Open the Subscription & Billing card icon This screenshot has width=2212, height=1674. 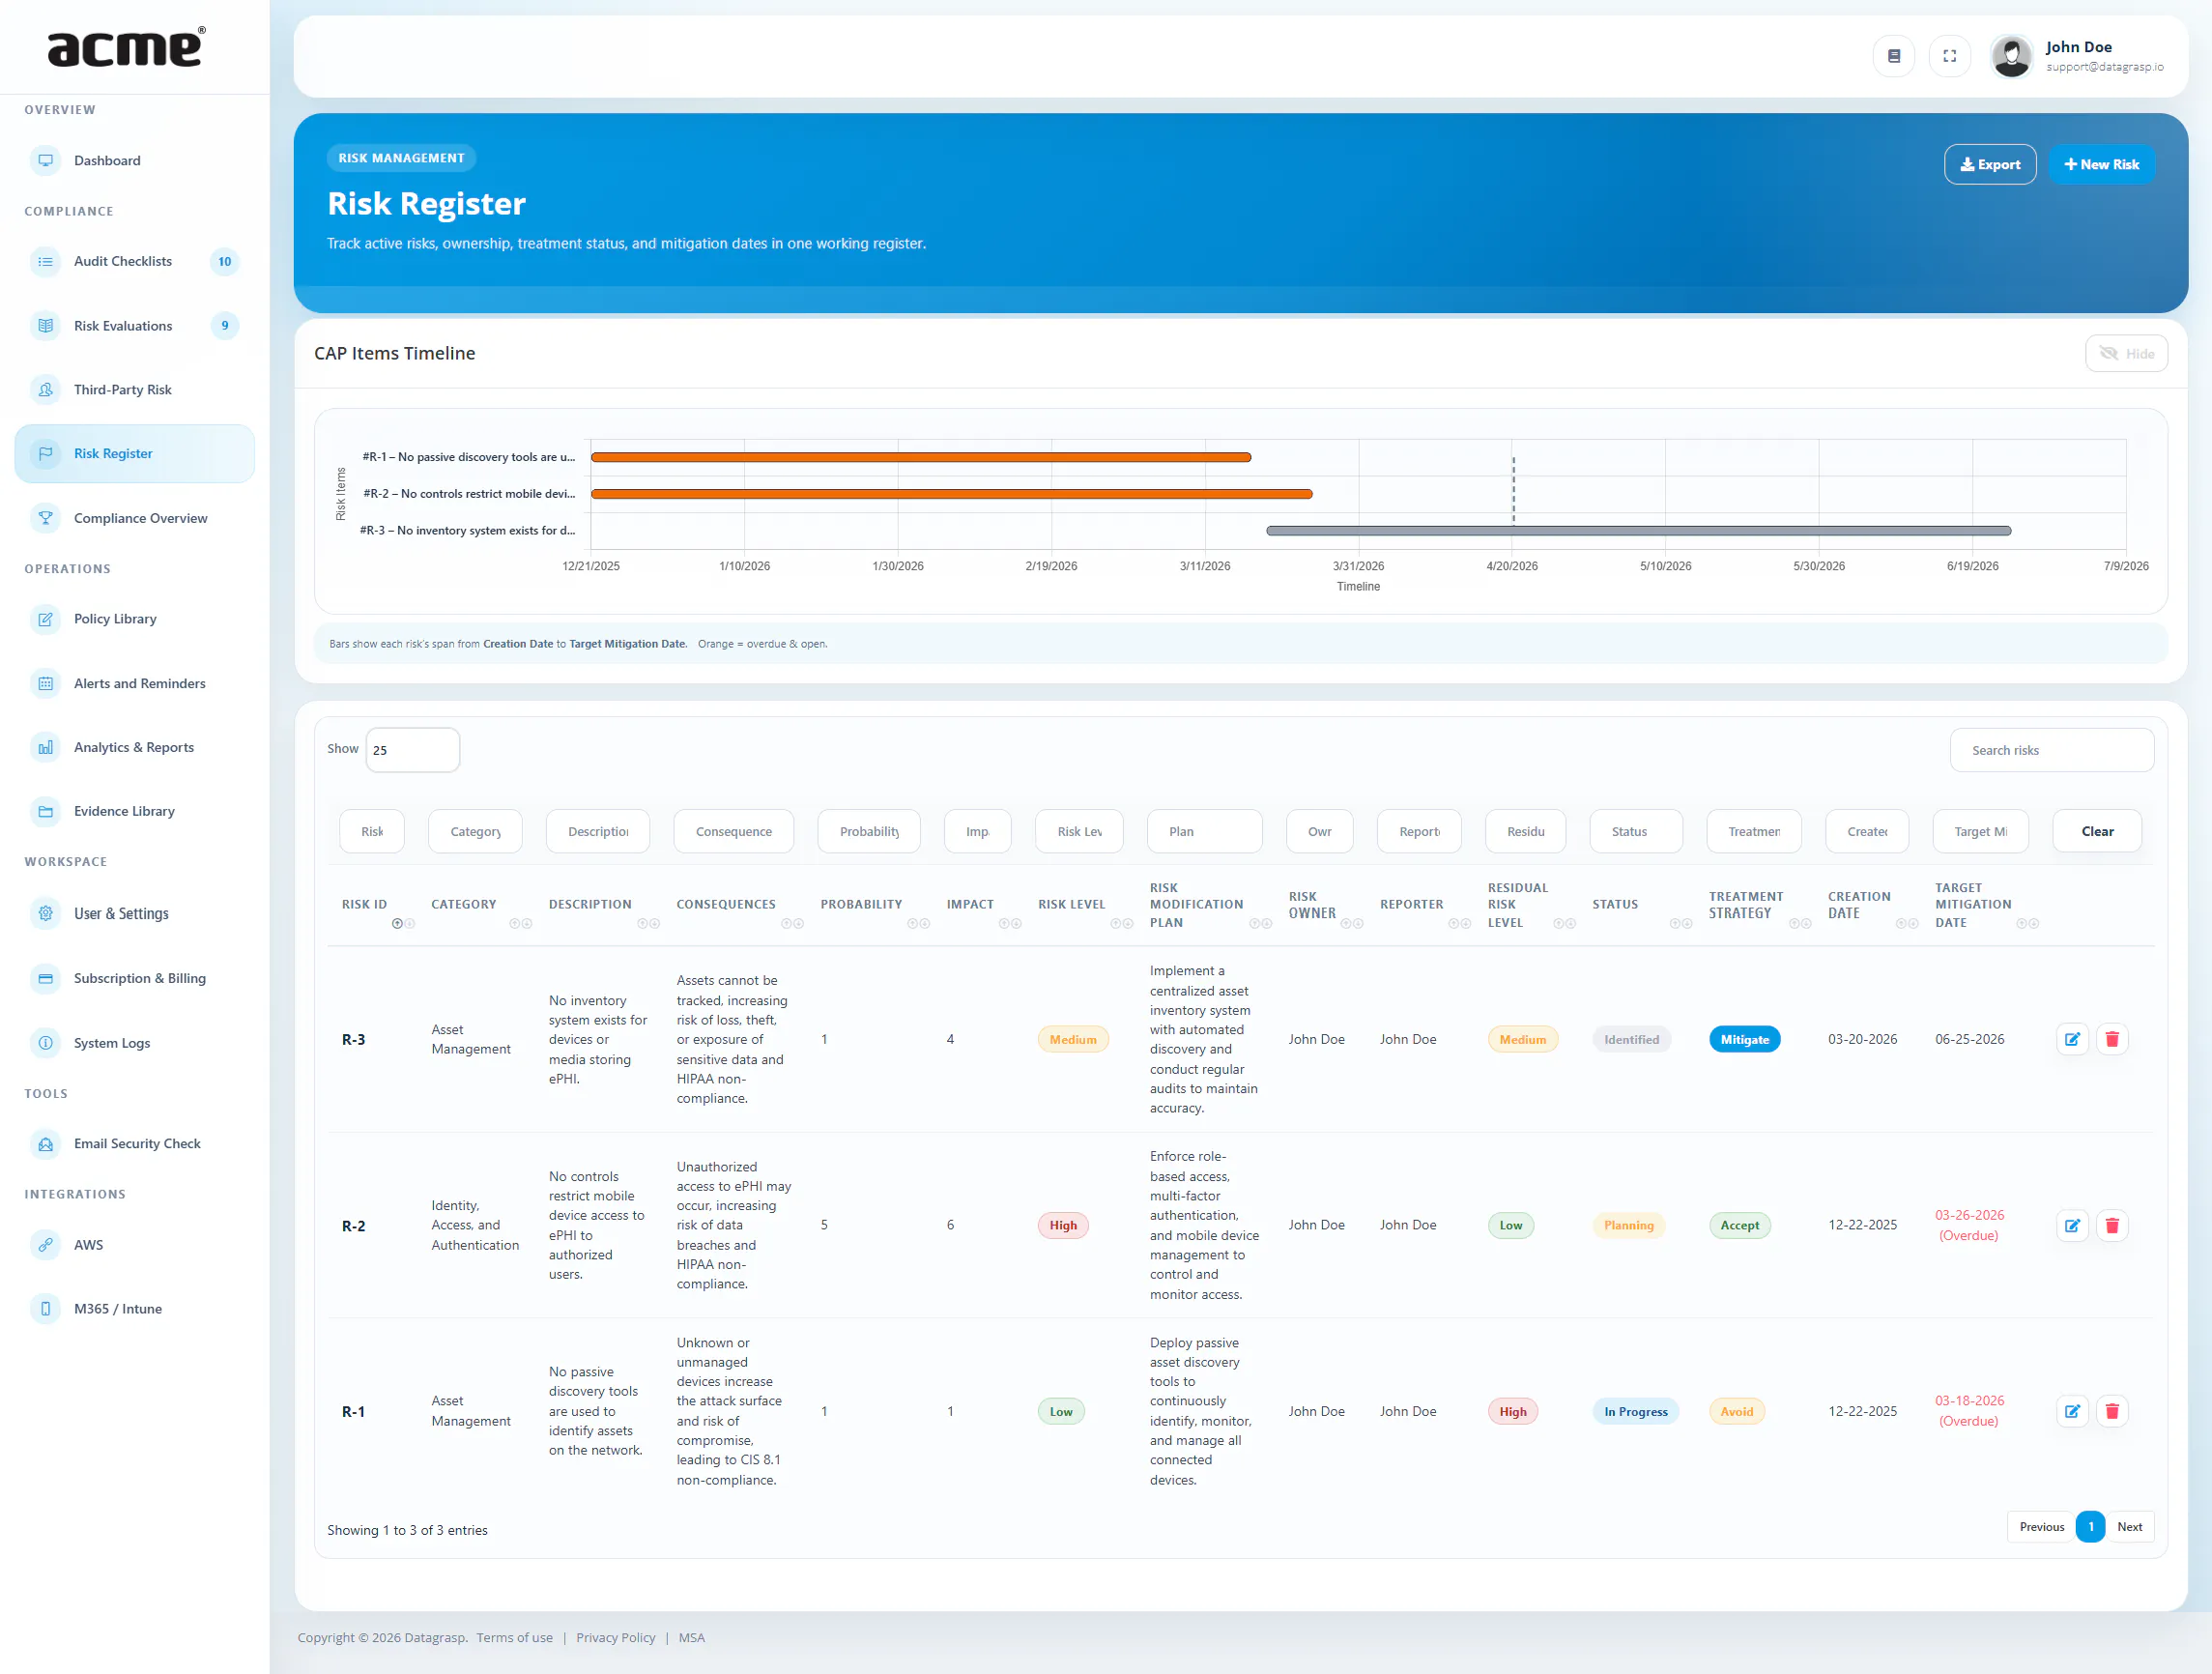tap(45, 978)
